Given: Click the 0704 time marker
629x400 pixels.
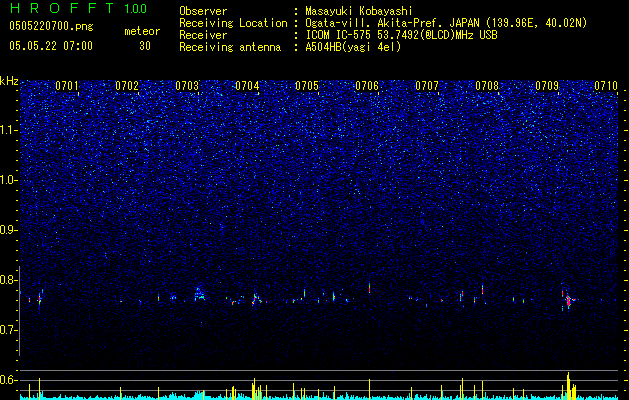Looking at the screenshot, I should 247,86.
